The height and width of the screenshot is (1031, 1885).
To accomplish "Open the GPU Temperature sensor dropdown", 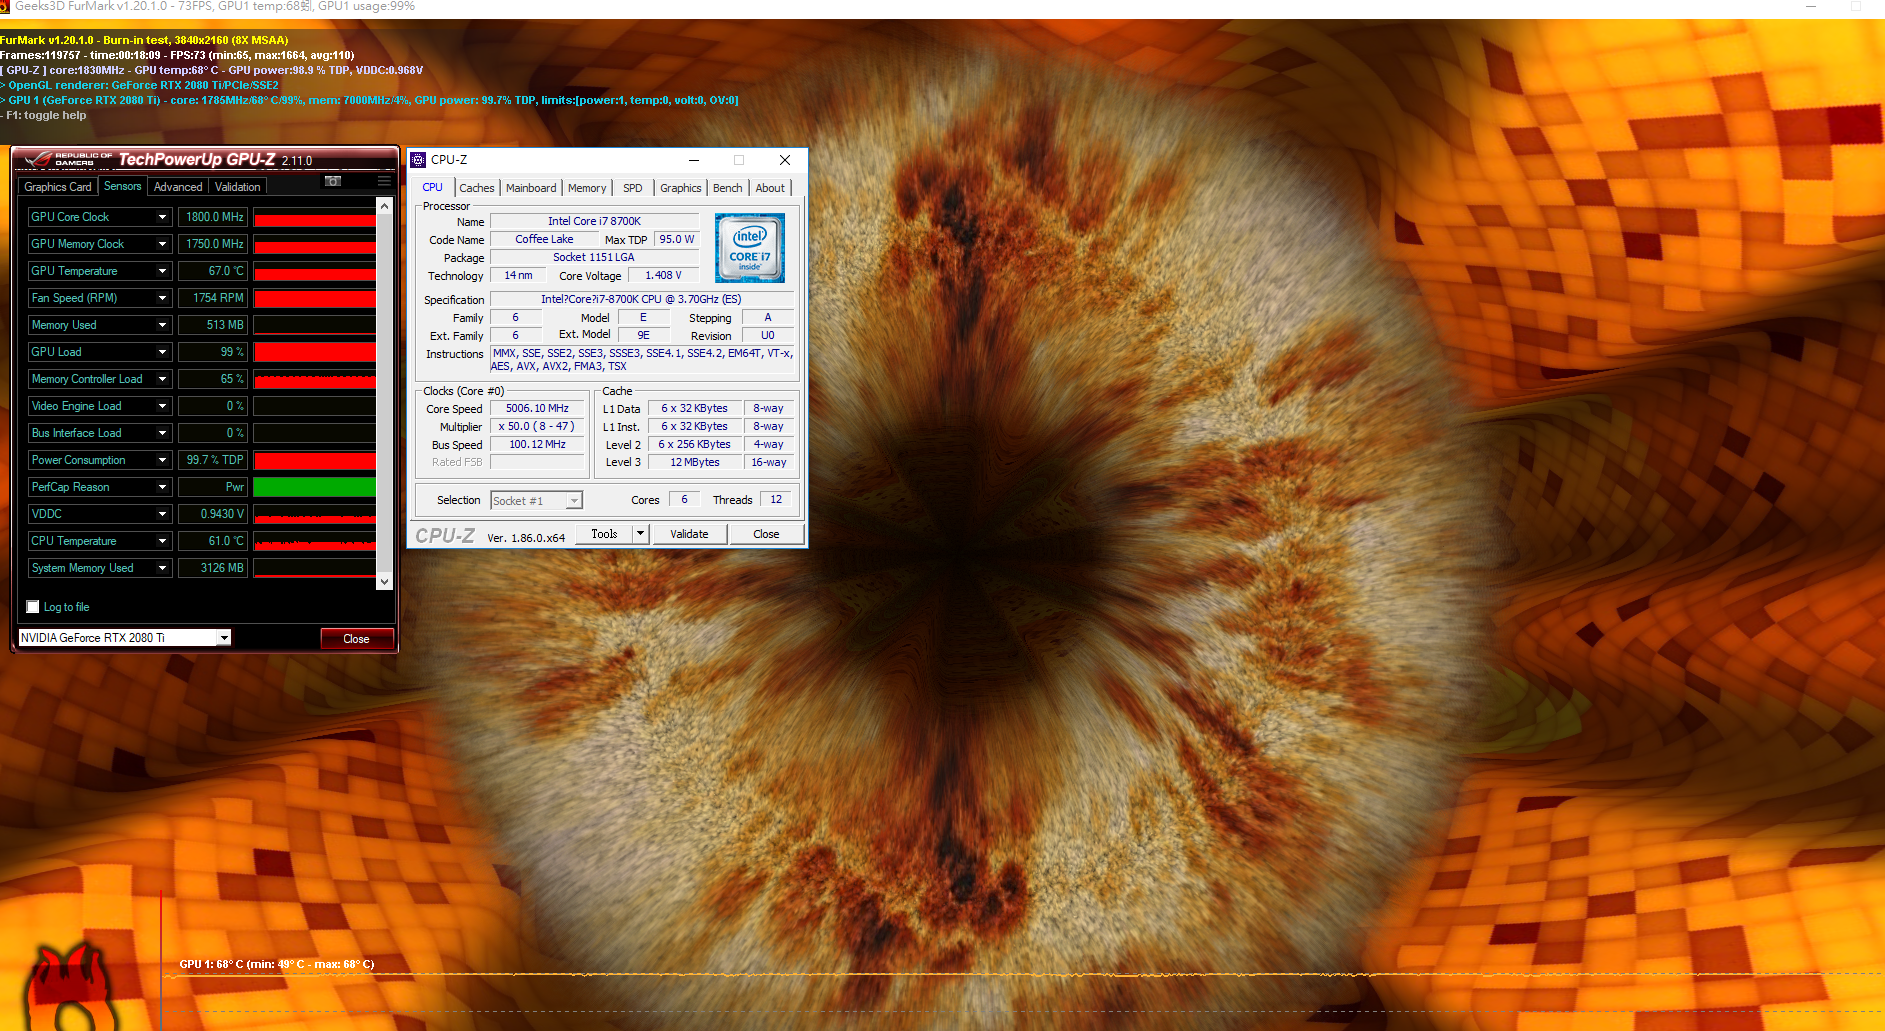I will pyautogui.click(x=162, y=271).
